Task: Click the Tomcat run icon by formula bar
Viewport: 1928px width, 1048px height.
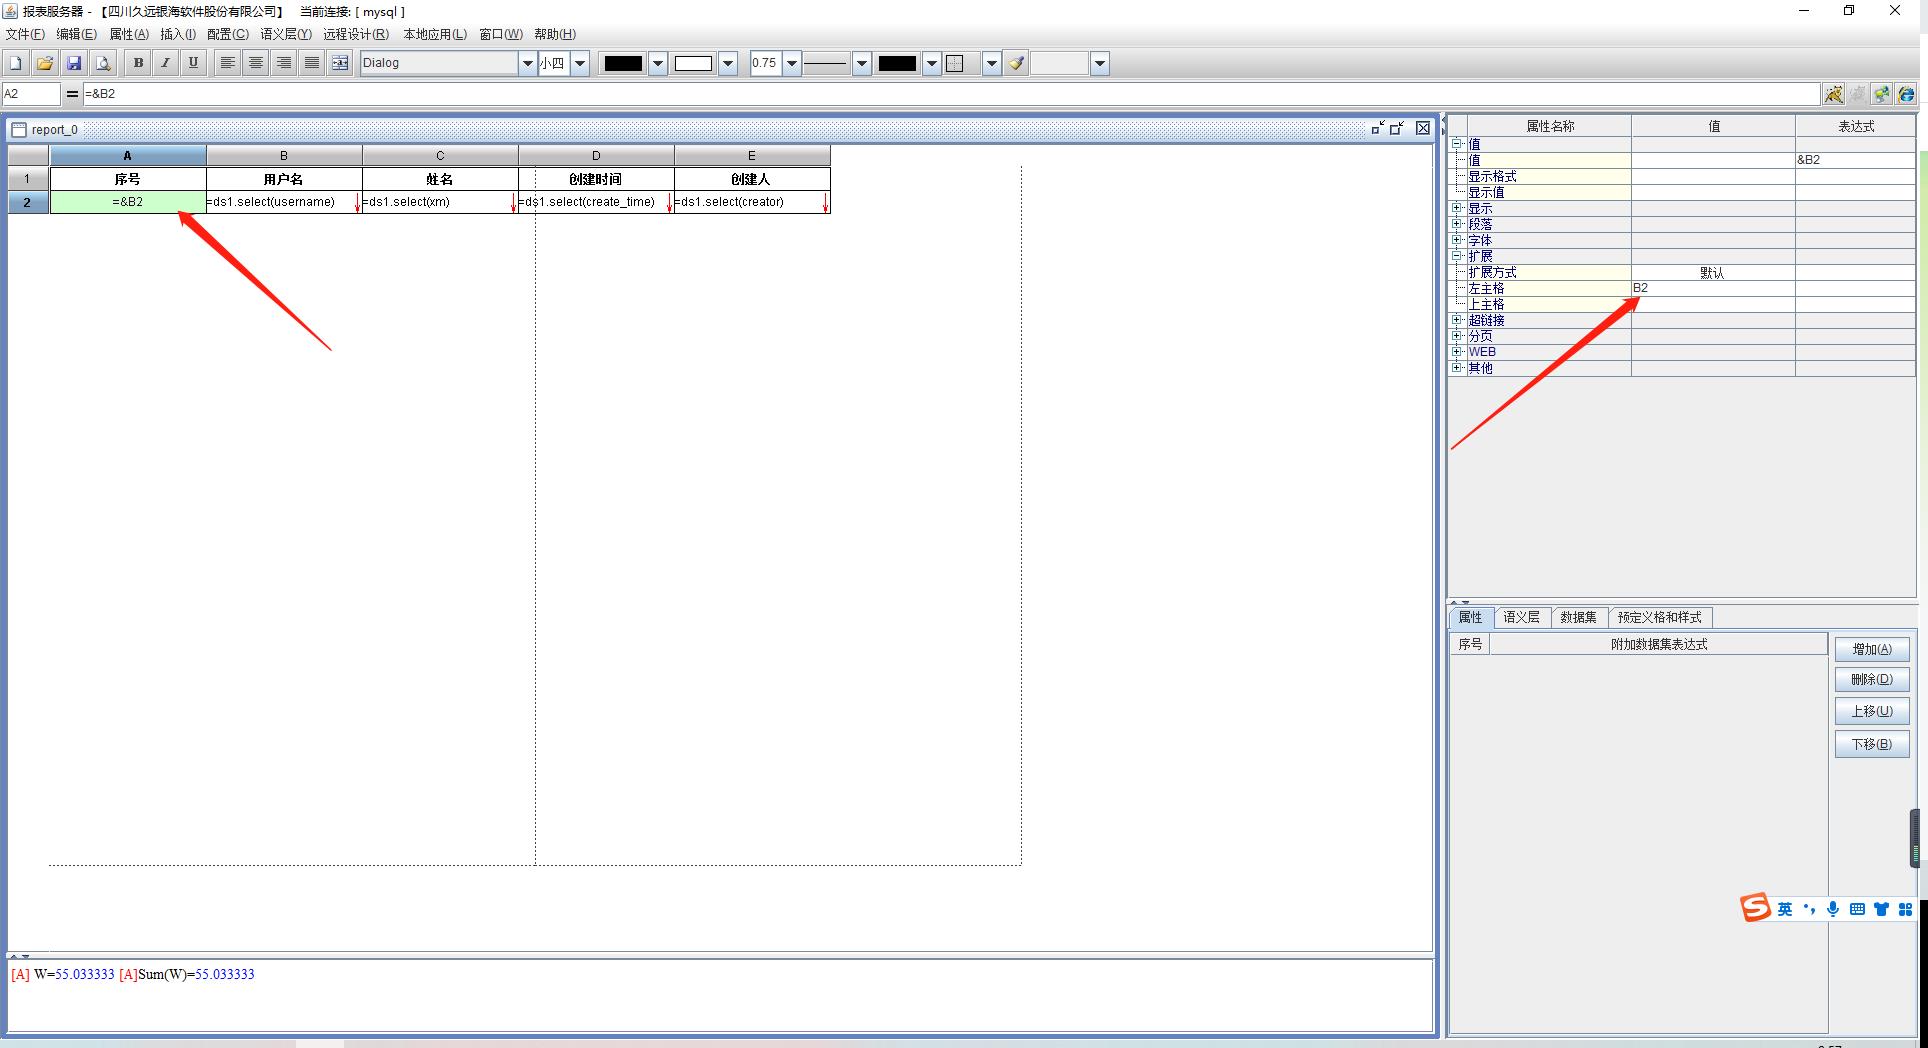Action: pos(1834,94)
